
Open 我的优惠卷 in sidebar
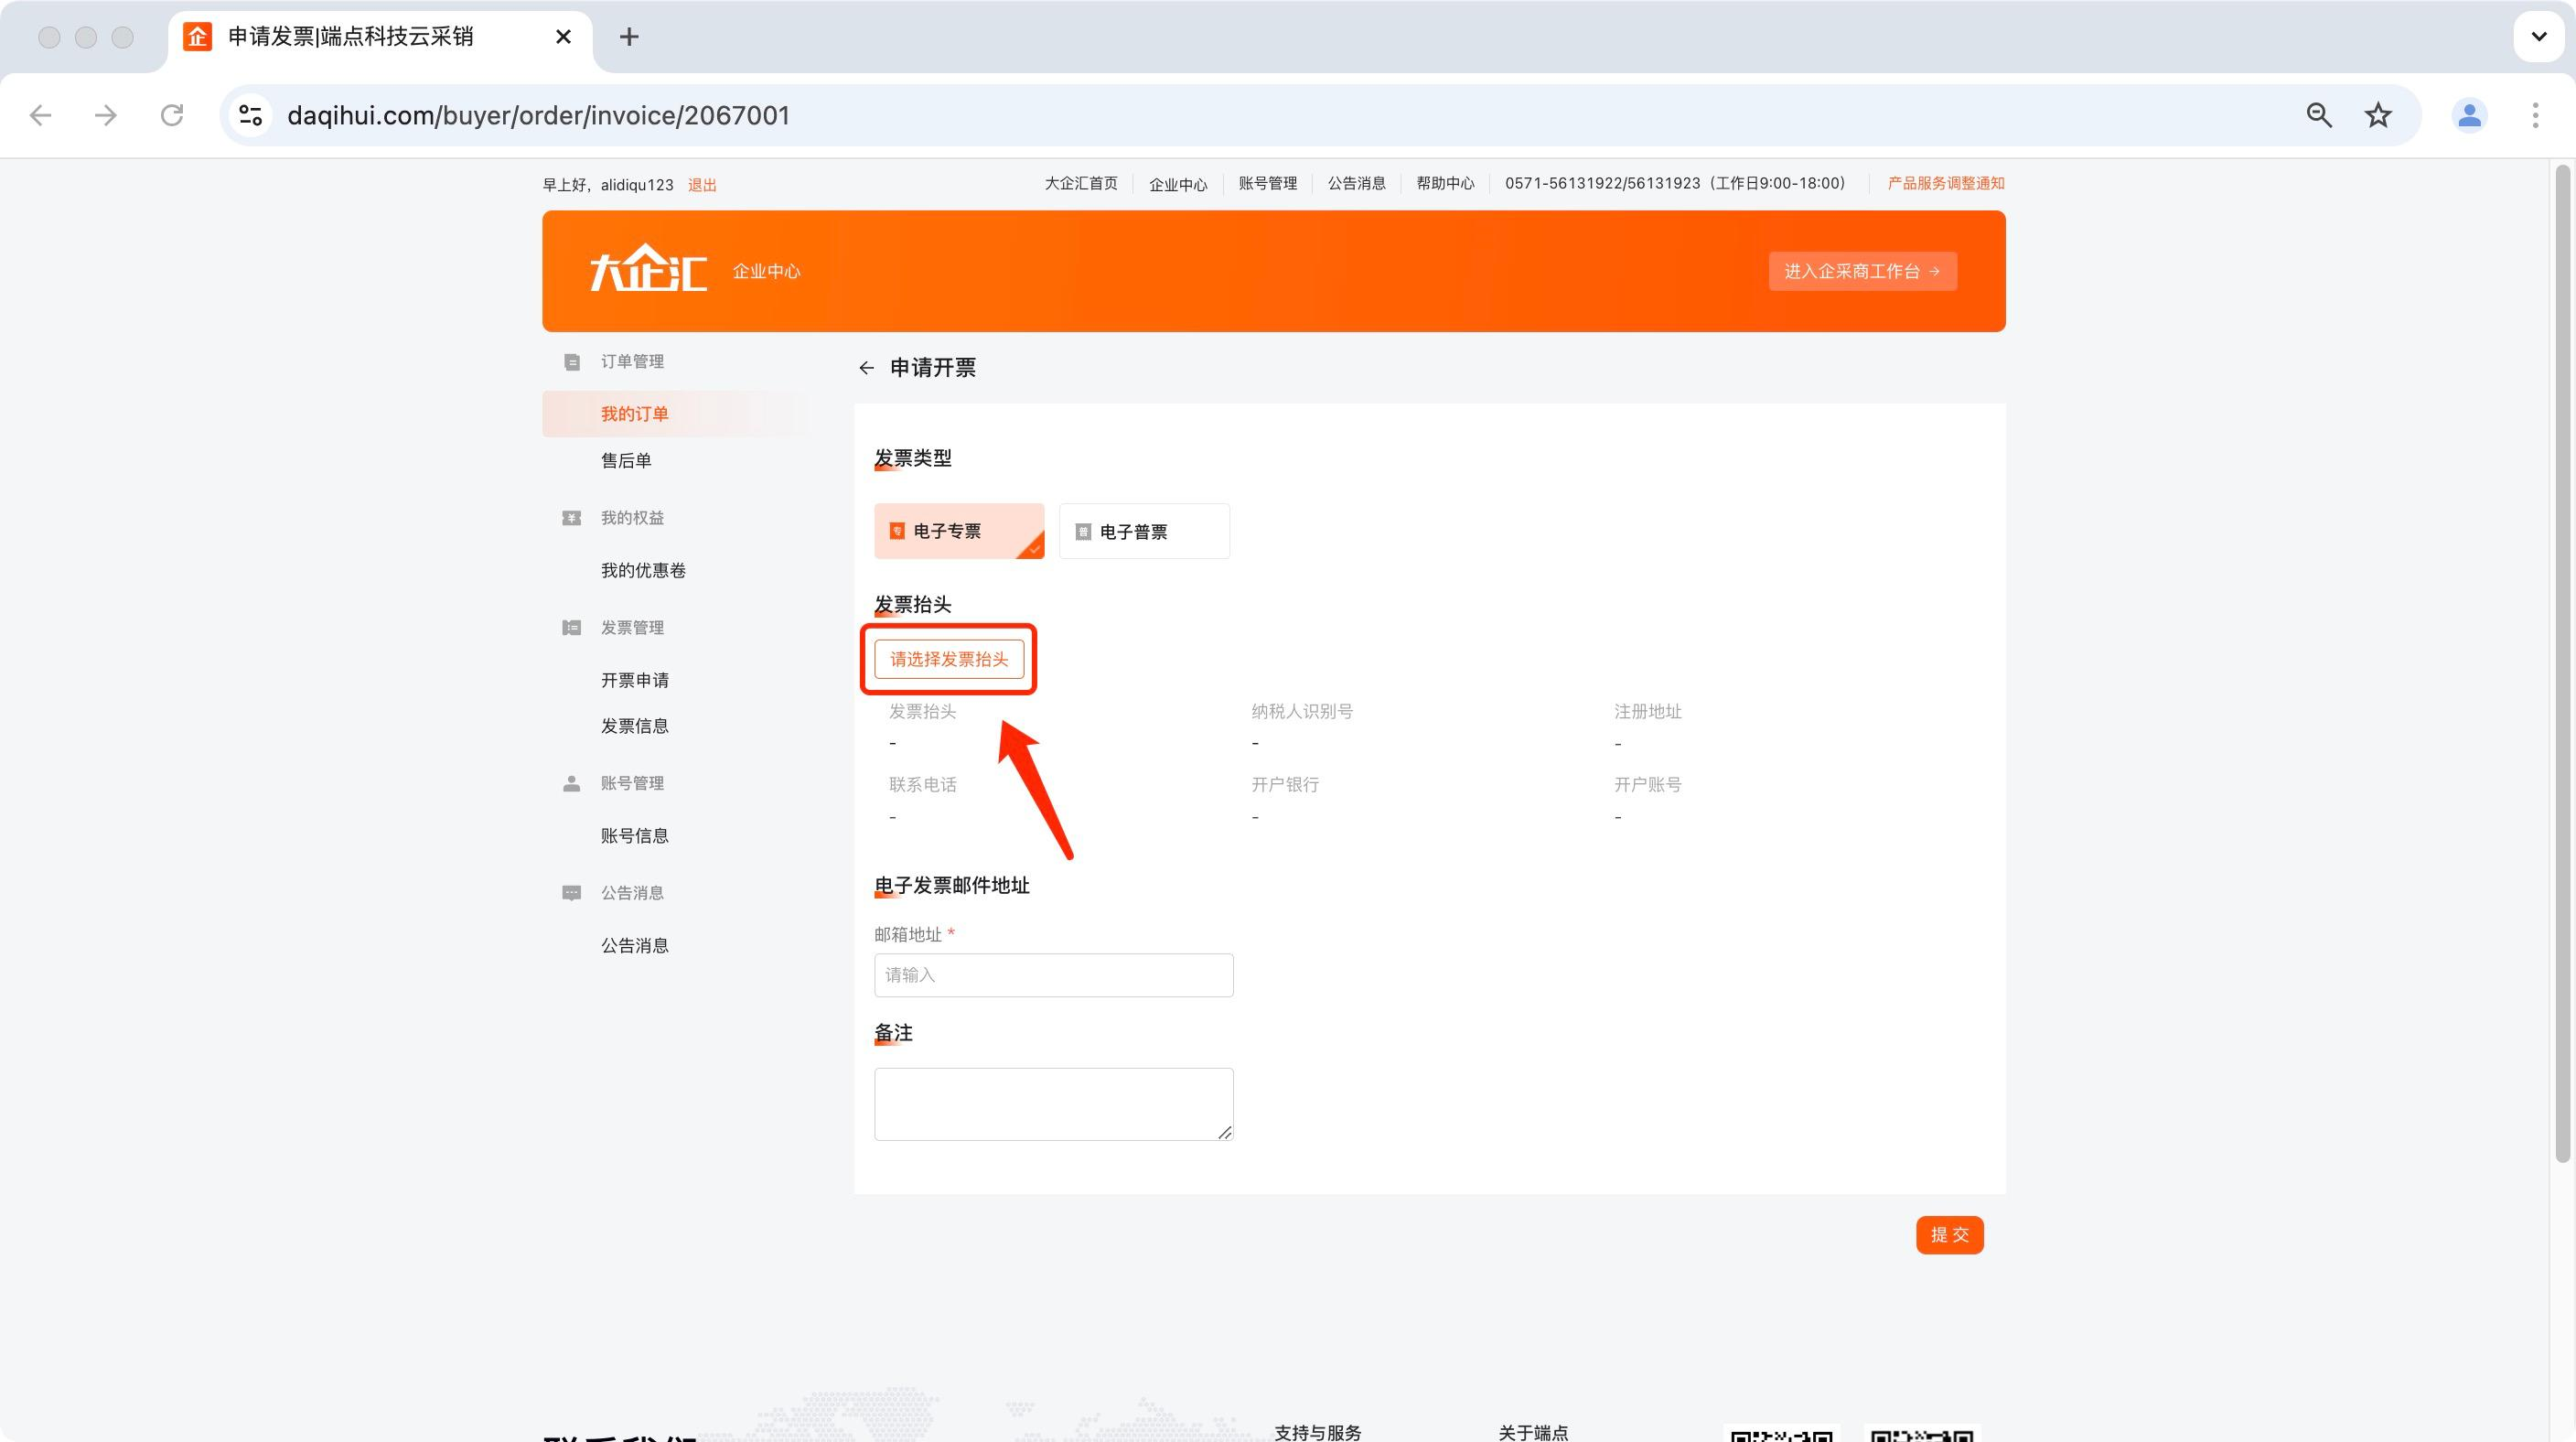[x=643, y=571]
